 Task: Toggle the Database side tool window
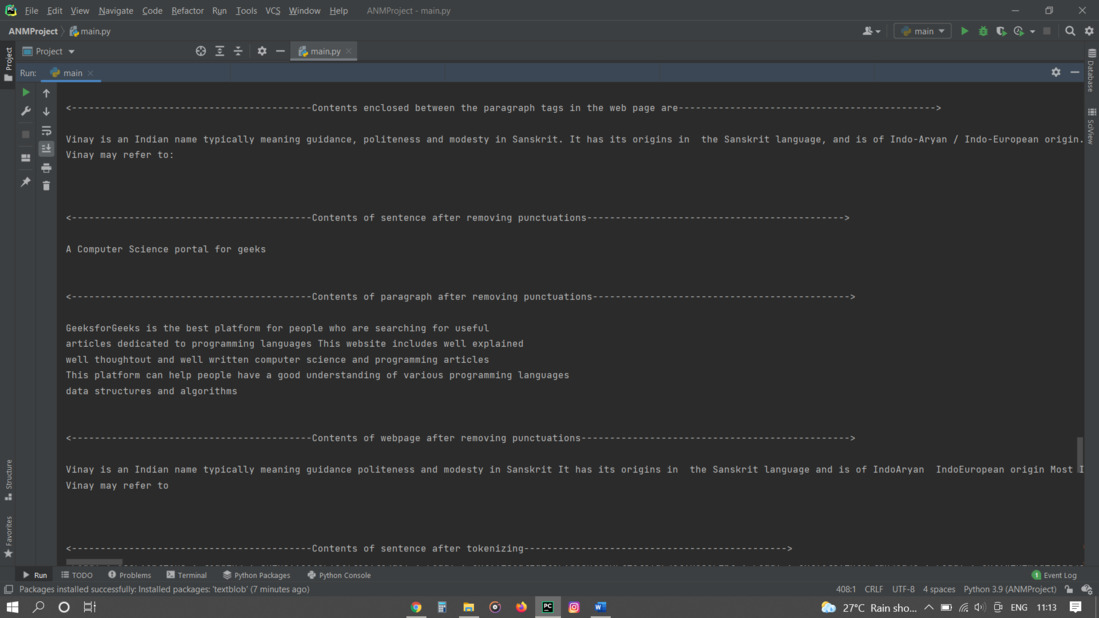coord(1091,70)
